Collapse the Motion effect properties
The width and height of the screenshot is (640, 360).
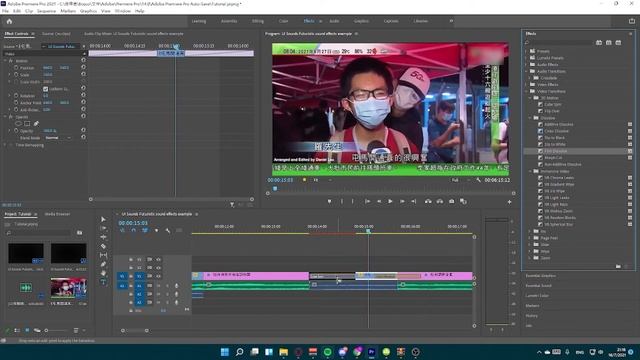5,60
